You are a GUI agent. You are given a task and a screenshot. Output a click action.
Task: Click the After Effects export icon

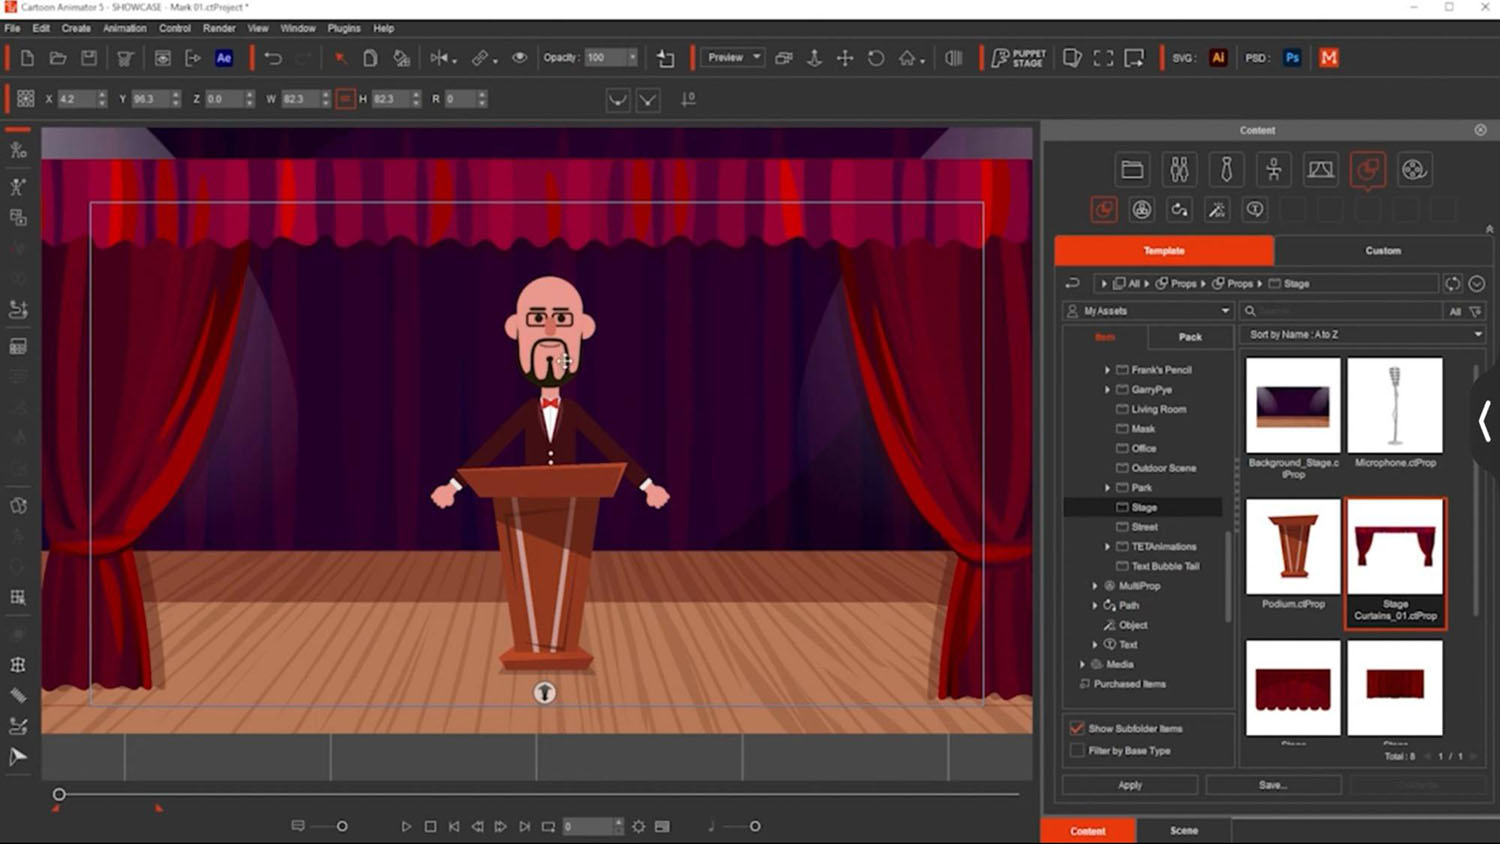point(224,58)
